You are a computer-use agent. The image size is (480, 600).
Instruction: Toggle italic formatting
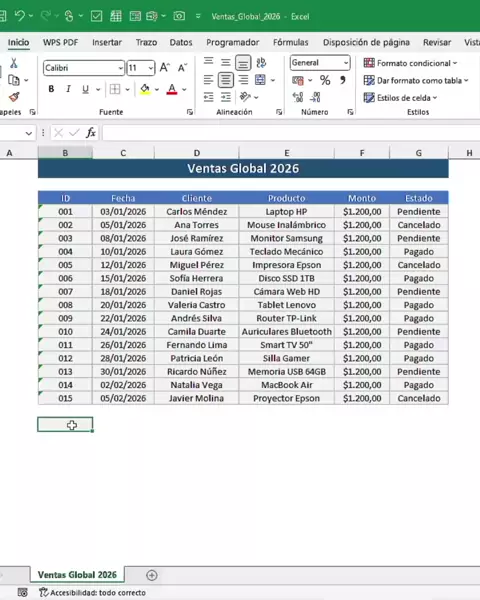[68, 89]
